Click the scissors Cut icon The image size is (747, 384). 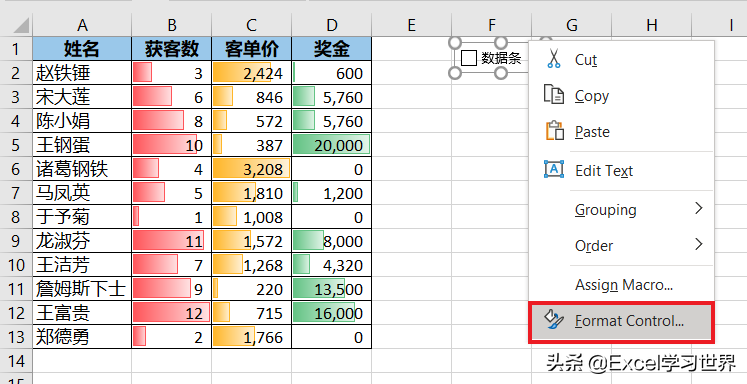pos(553,59)
